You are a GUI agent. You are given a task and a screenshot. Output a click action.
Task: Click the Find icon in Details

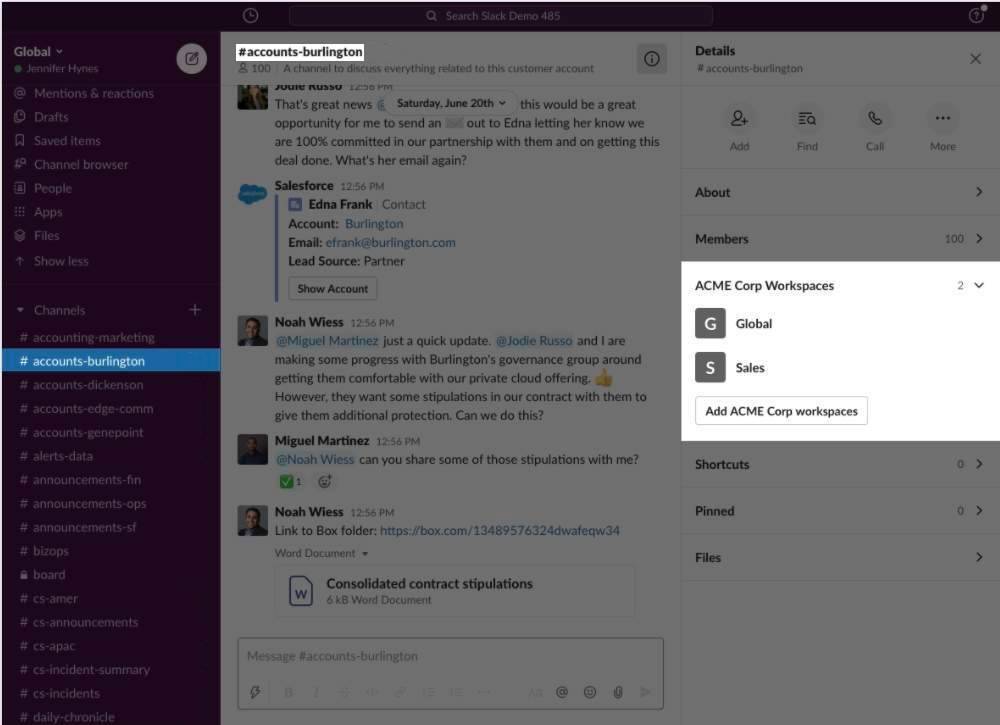point(807,118)
